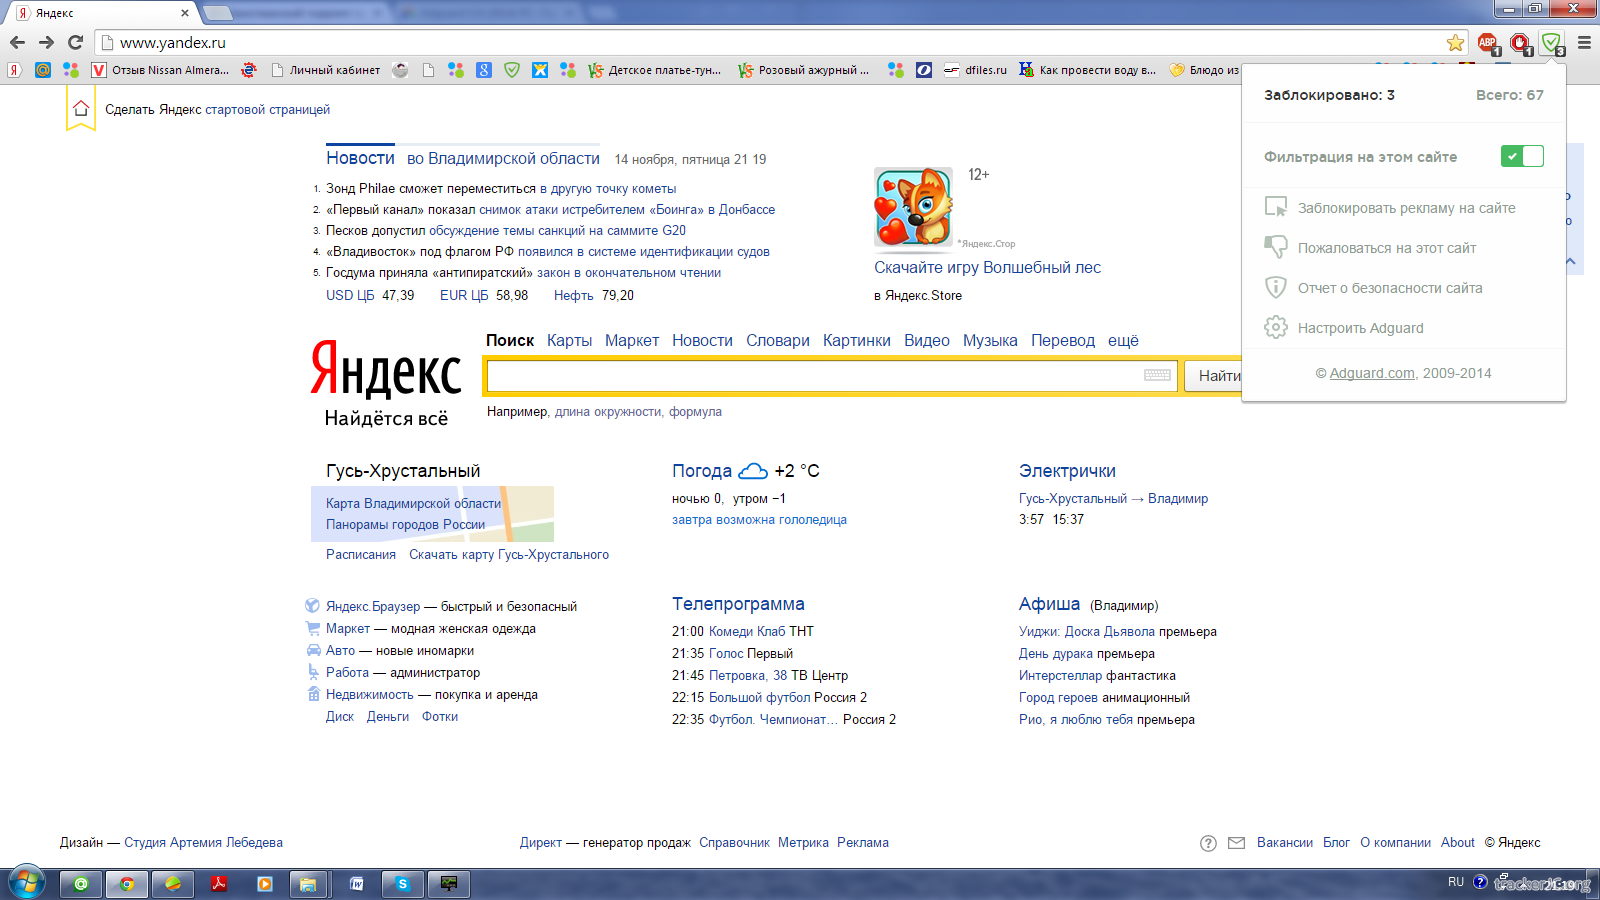Viewport: 1600px width, 900px height.
Task: Toggle Adguard filtering on this site
Action: pyautogui.click(x=1521, y=156)
